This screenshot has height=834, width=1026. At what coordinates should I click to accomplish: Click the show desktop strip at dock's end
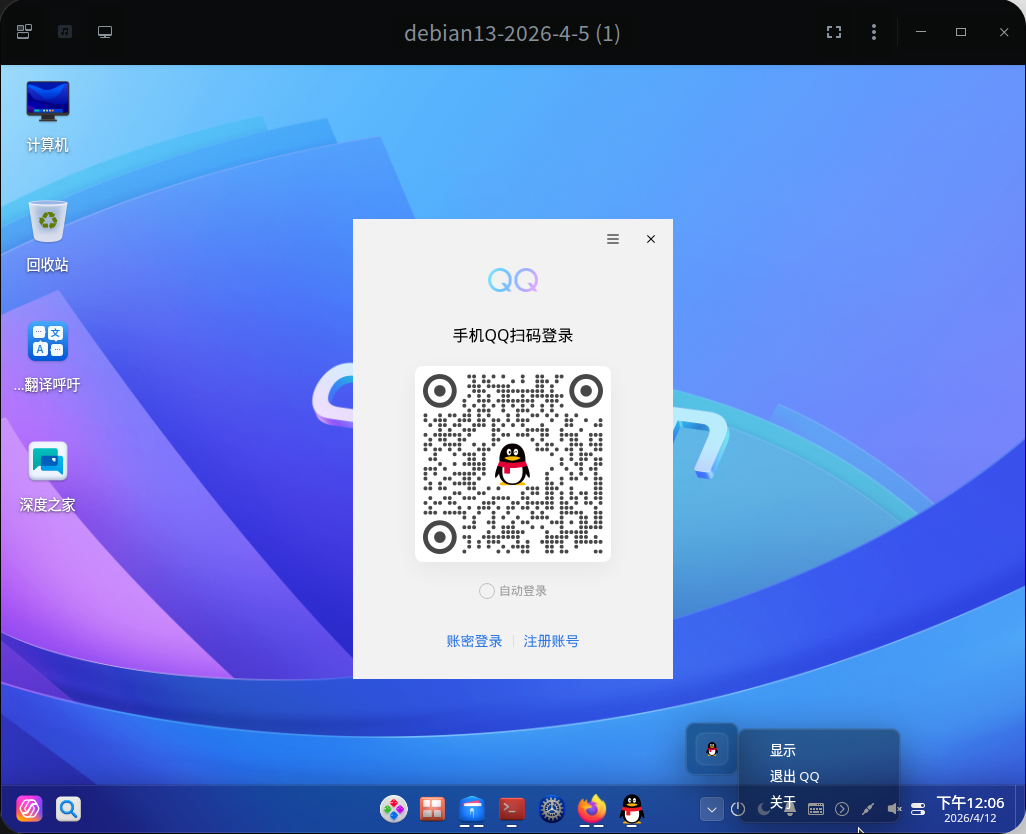[1018, 809]
